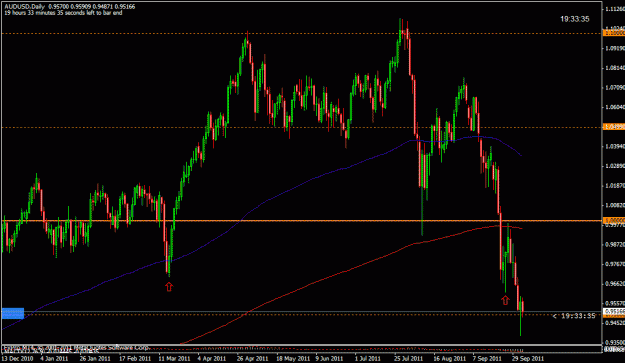Click the 4 Apr 2011 date label

[212, 359]
